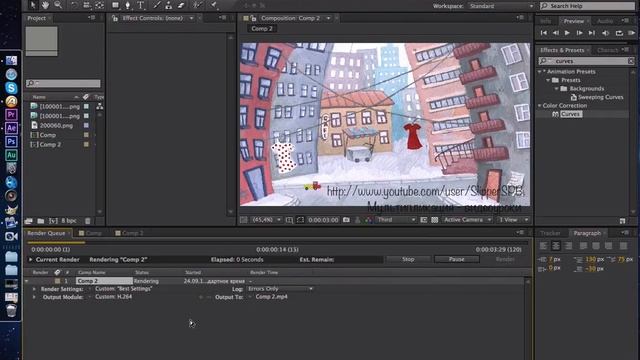Pause the current render
The image size is (640, 360).
[x=457, y=259]
